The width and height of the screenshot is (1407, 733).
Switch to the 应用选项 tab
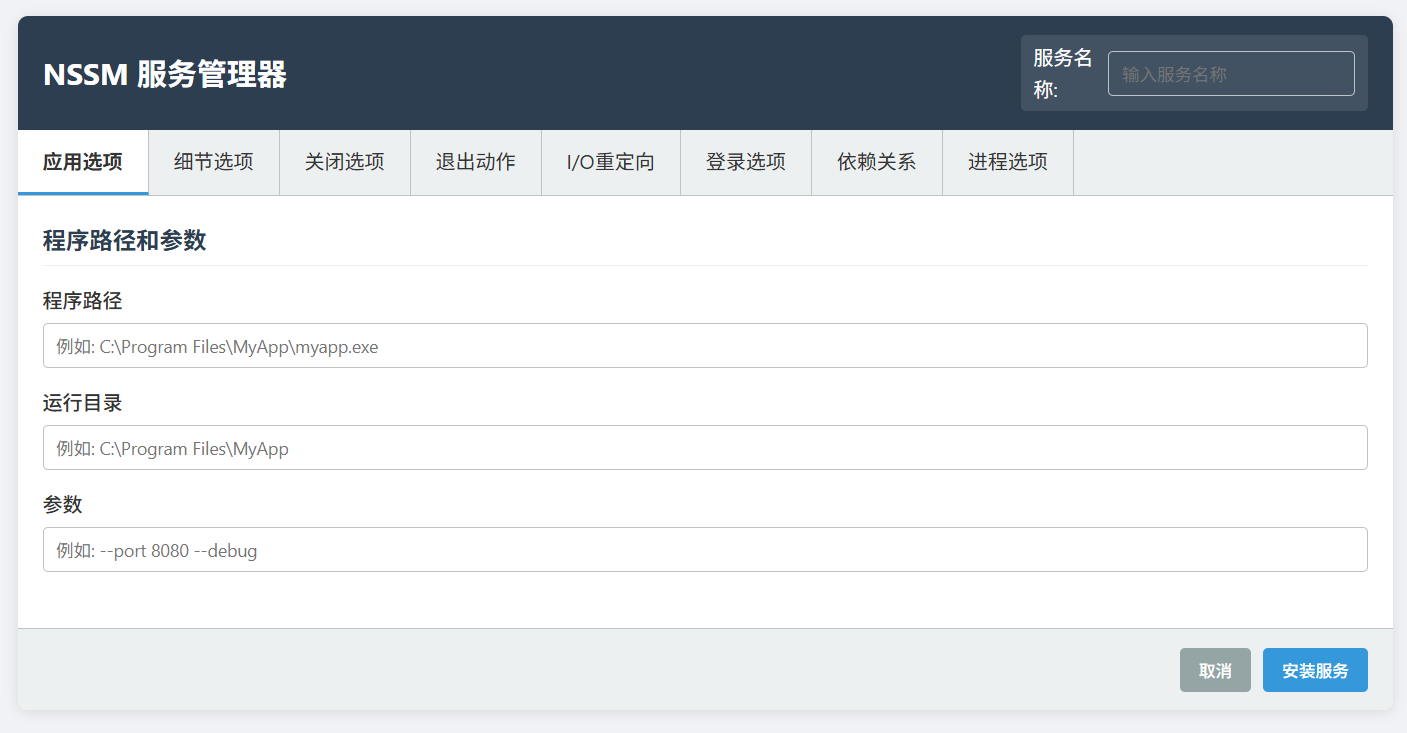83,162
